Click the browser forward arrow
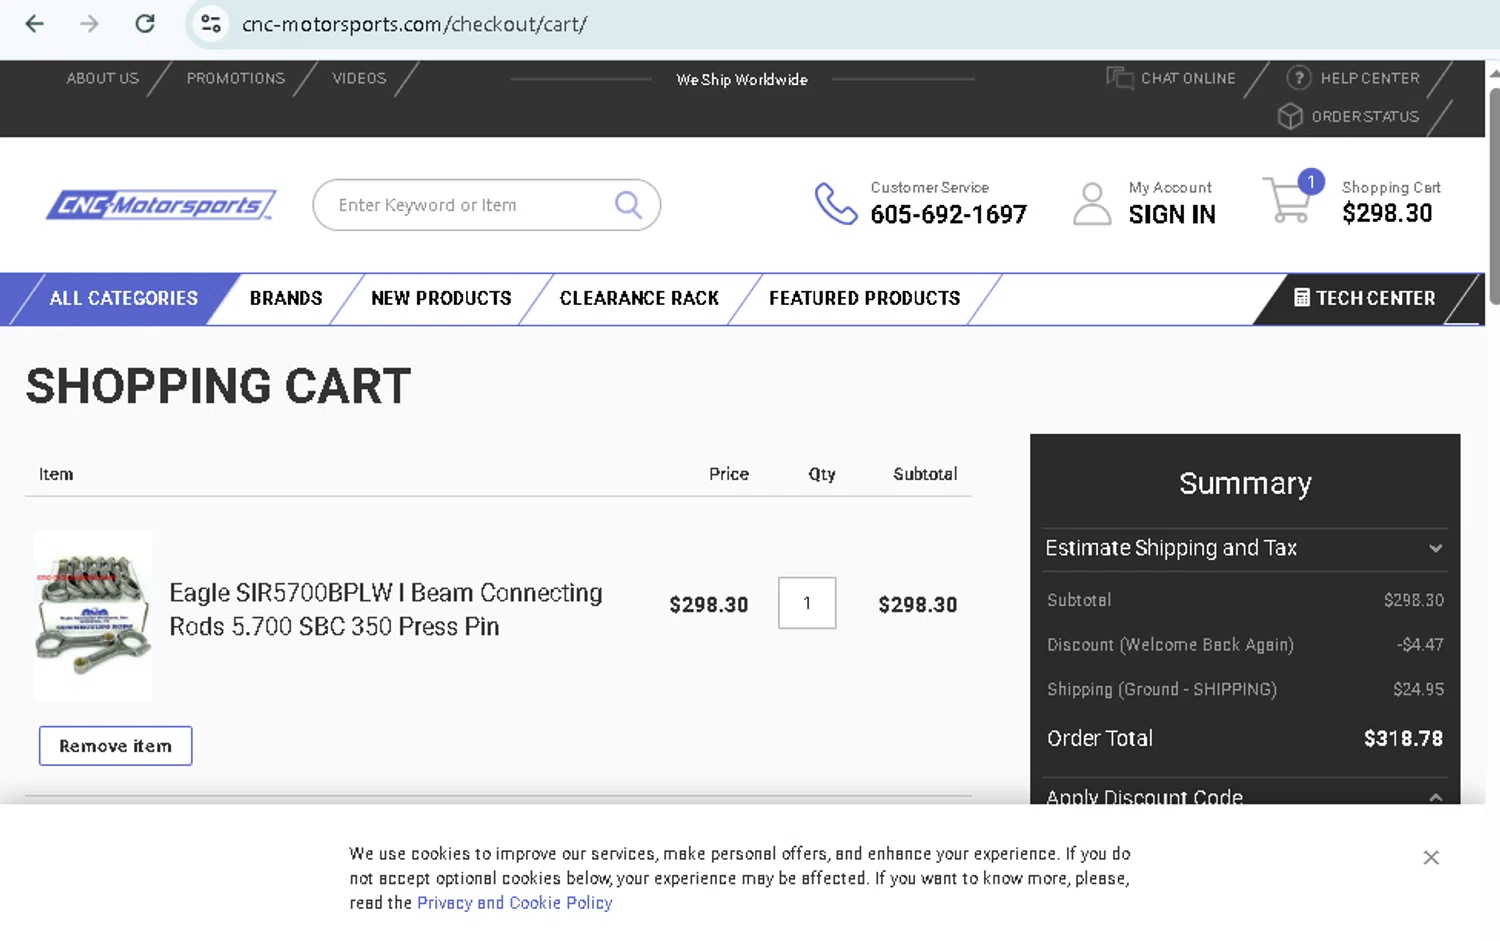The height and width of the screenshot is (941, 1500). tap(90, 23)
